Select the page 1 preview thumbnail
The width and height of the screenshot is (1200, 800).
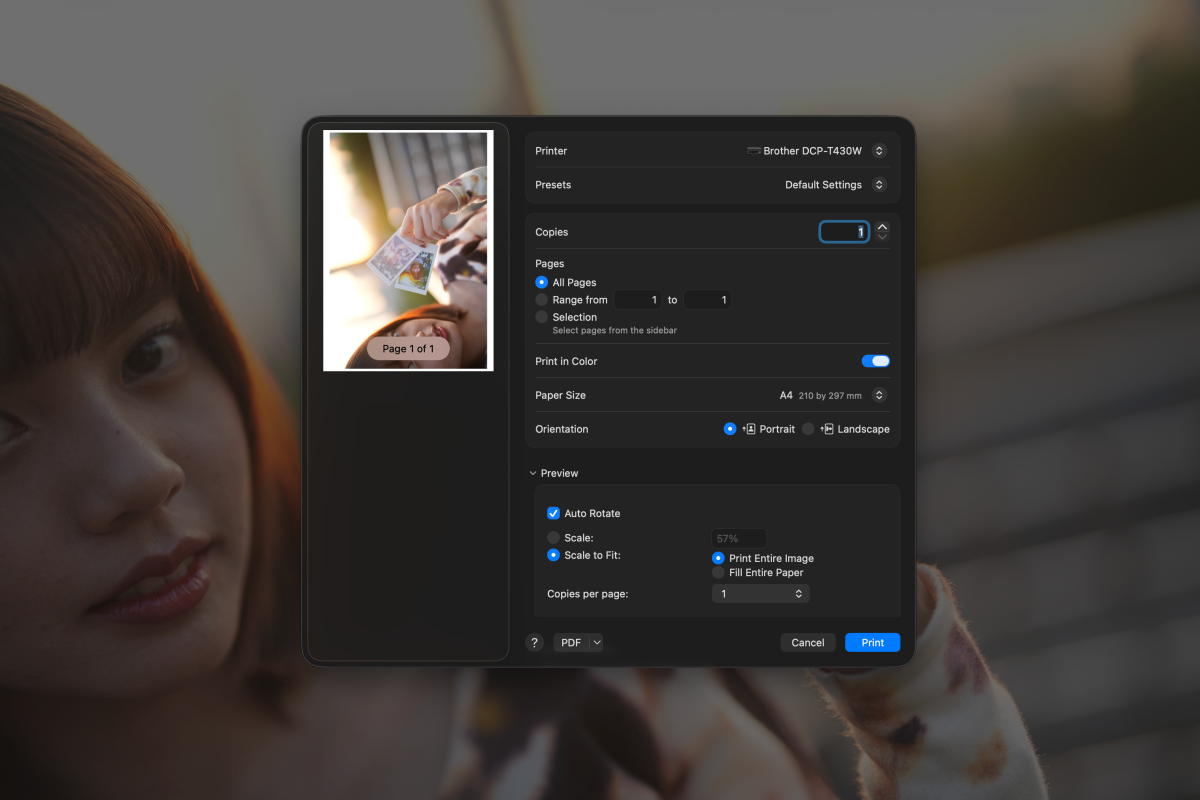pyautogui.click(x=408, y=250)
